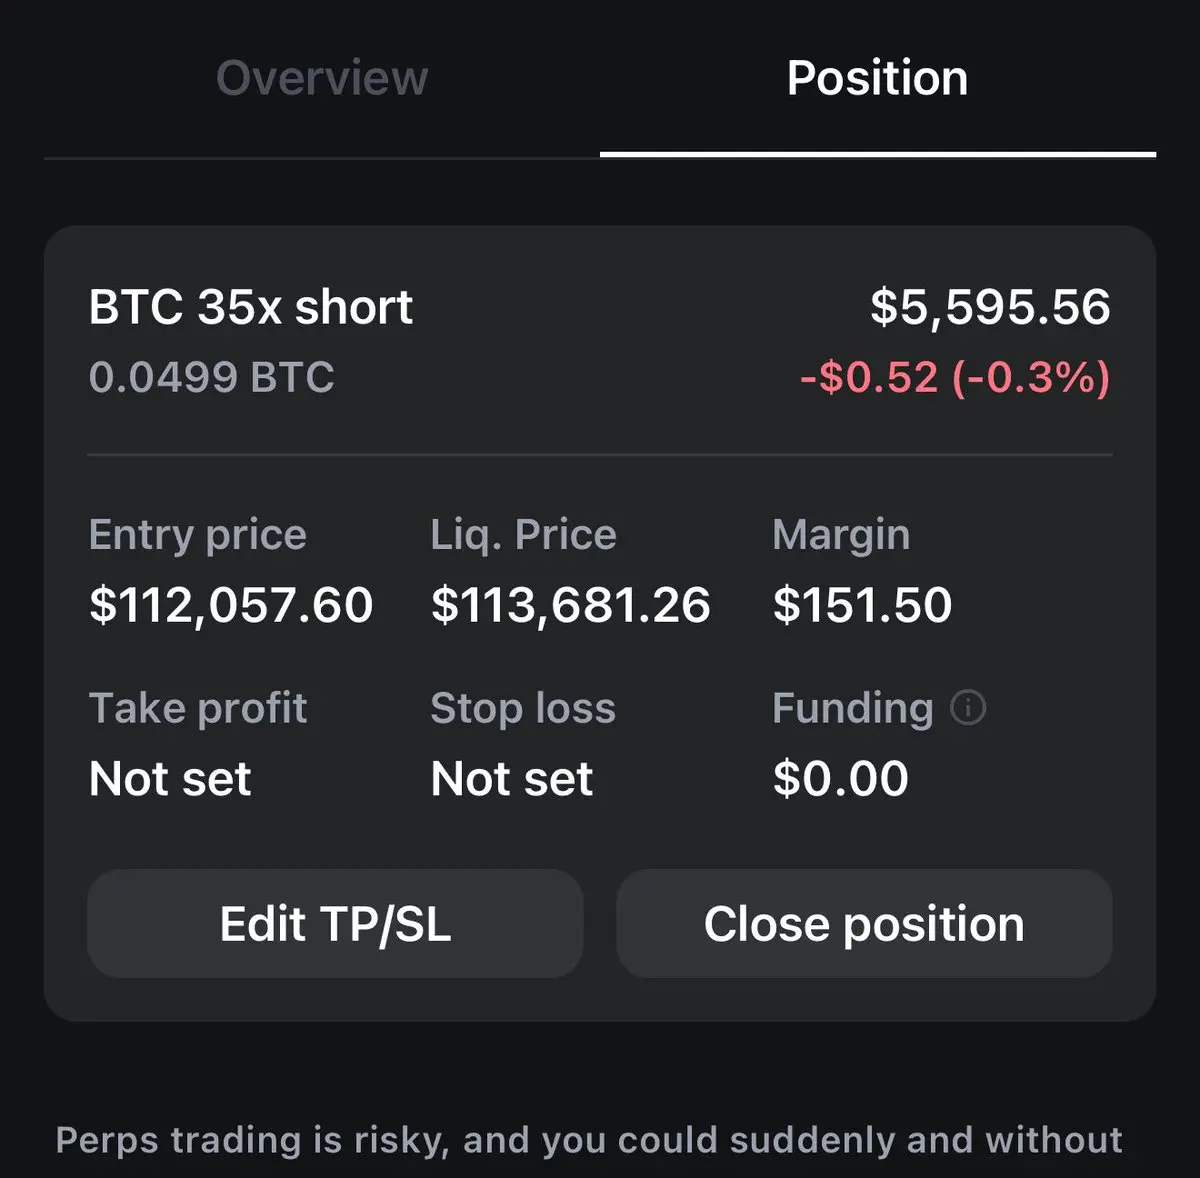Screen dimensions: 1200x1178
Task: Switch to the Overview tab
Action: (x=322, y=79)
